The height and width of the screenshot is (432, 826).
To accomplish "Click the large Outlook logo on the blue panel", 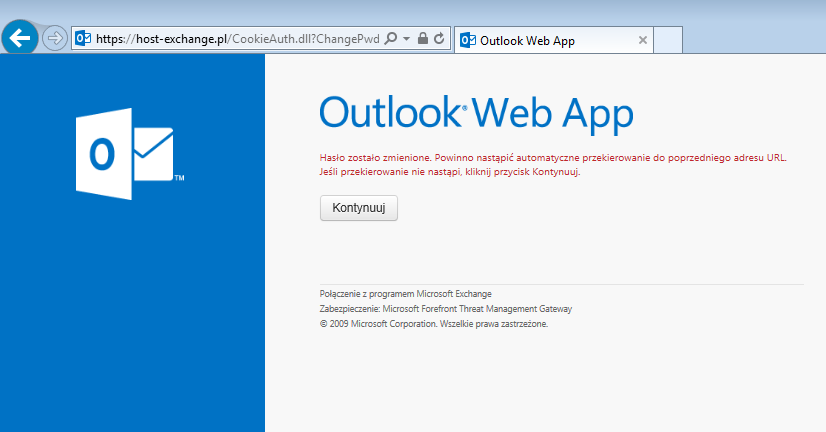I will click(130, 154).
